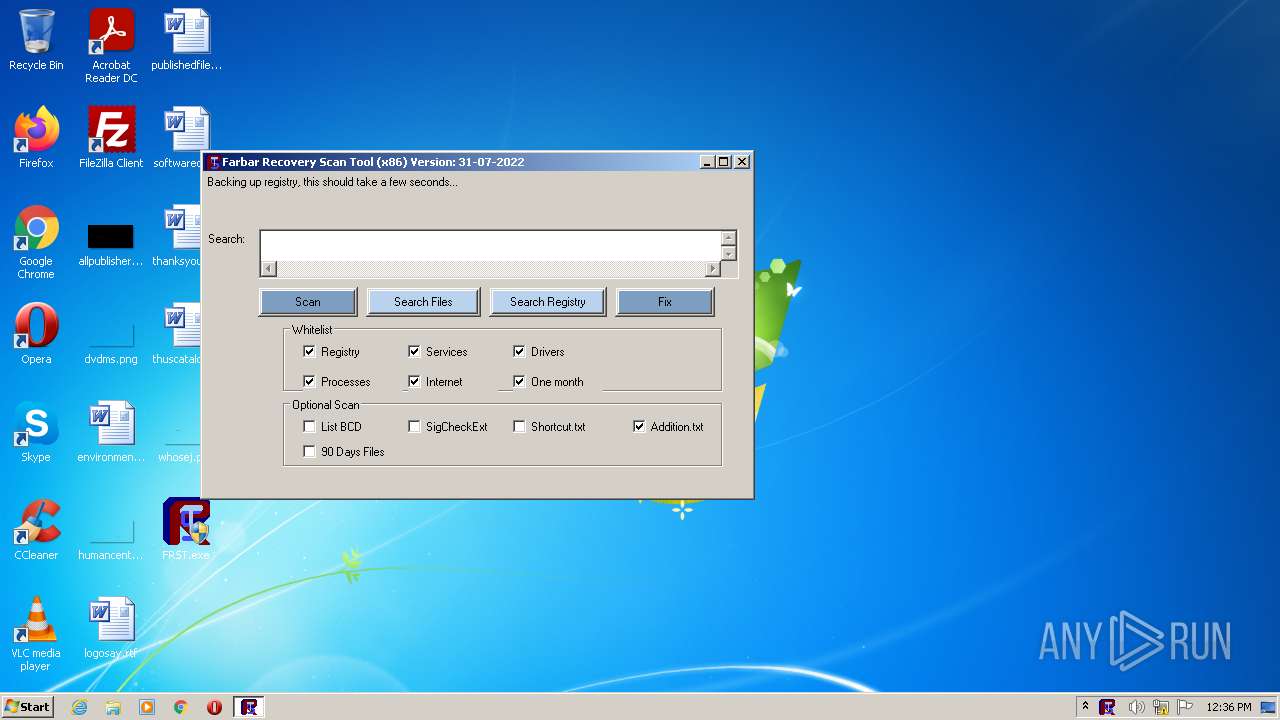Click the search box scroll down arrow

point(729,254)
